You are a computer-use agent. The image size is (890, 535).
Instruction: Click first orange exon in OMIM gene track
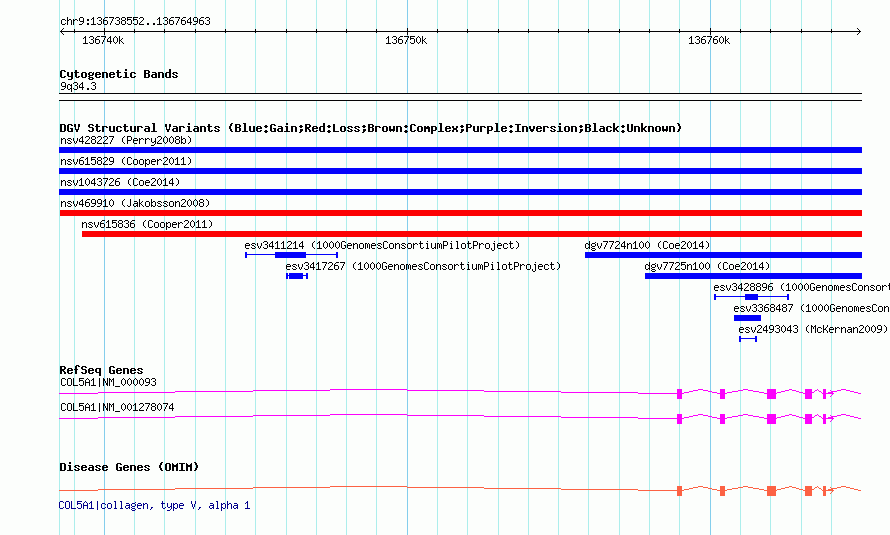(679, 491)
